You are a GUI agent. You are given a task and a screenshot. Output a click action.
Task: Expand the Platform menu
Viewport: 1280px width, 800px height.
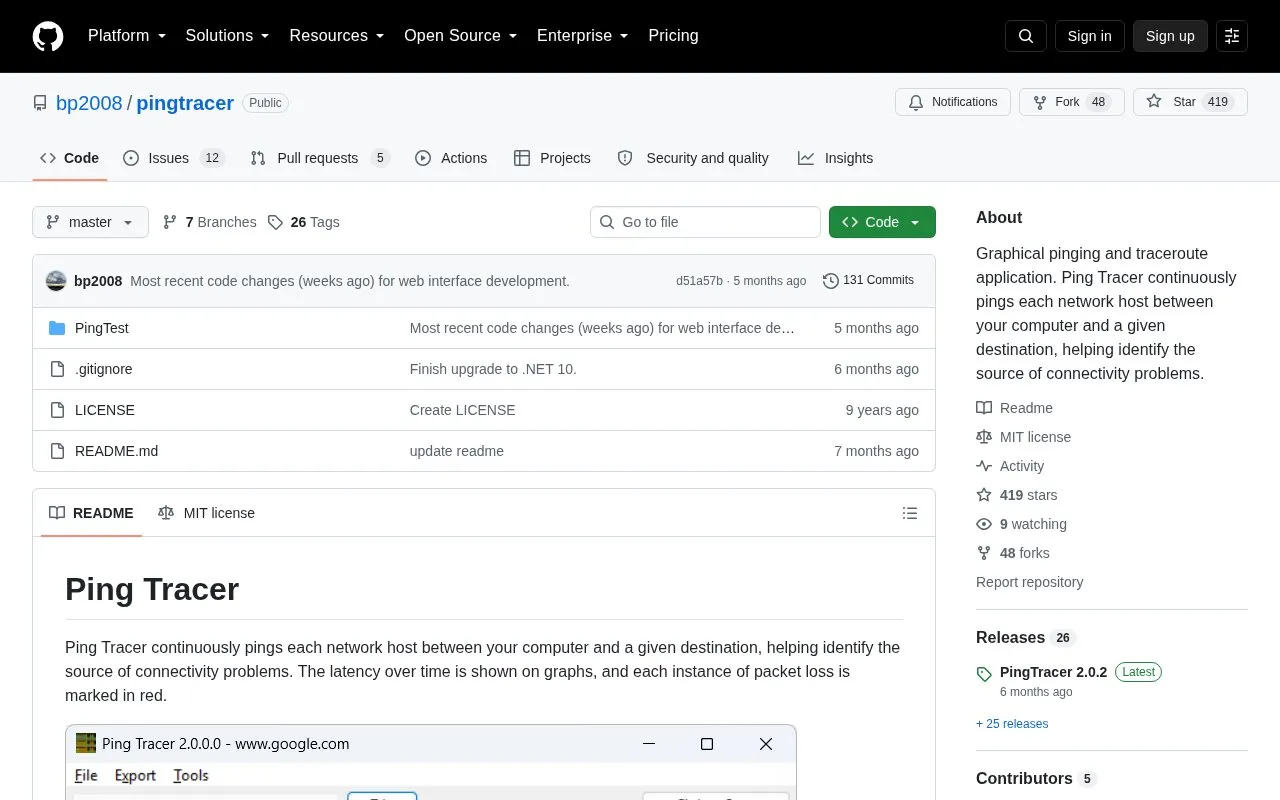point(127,36)
